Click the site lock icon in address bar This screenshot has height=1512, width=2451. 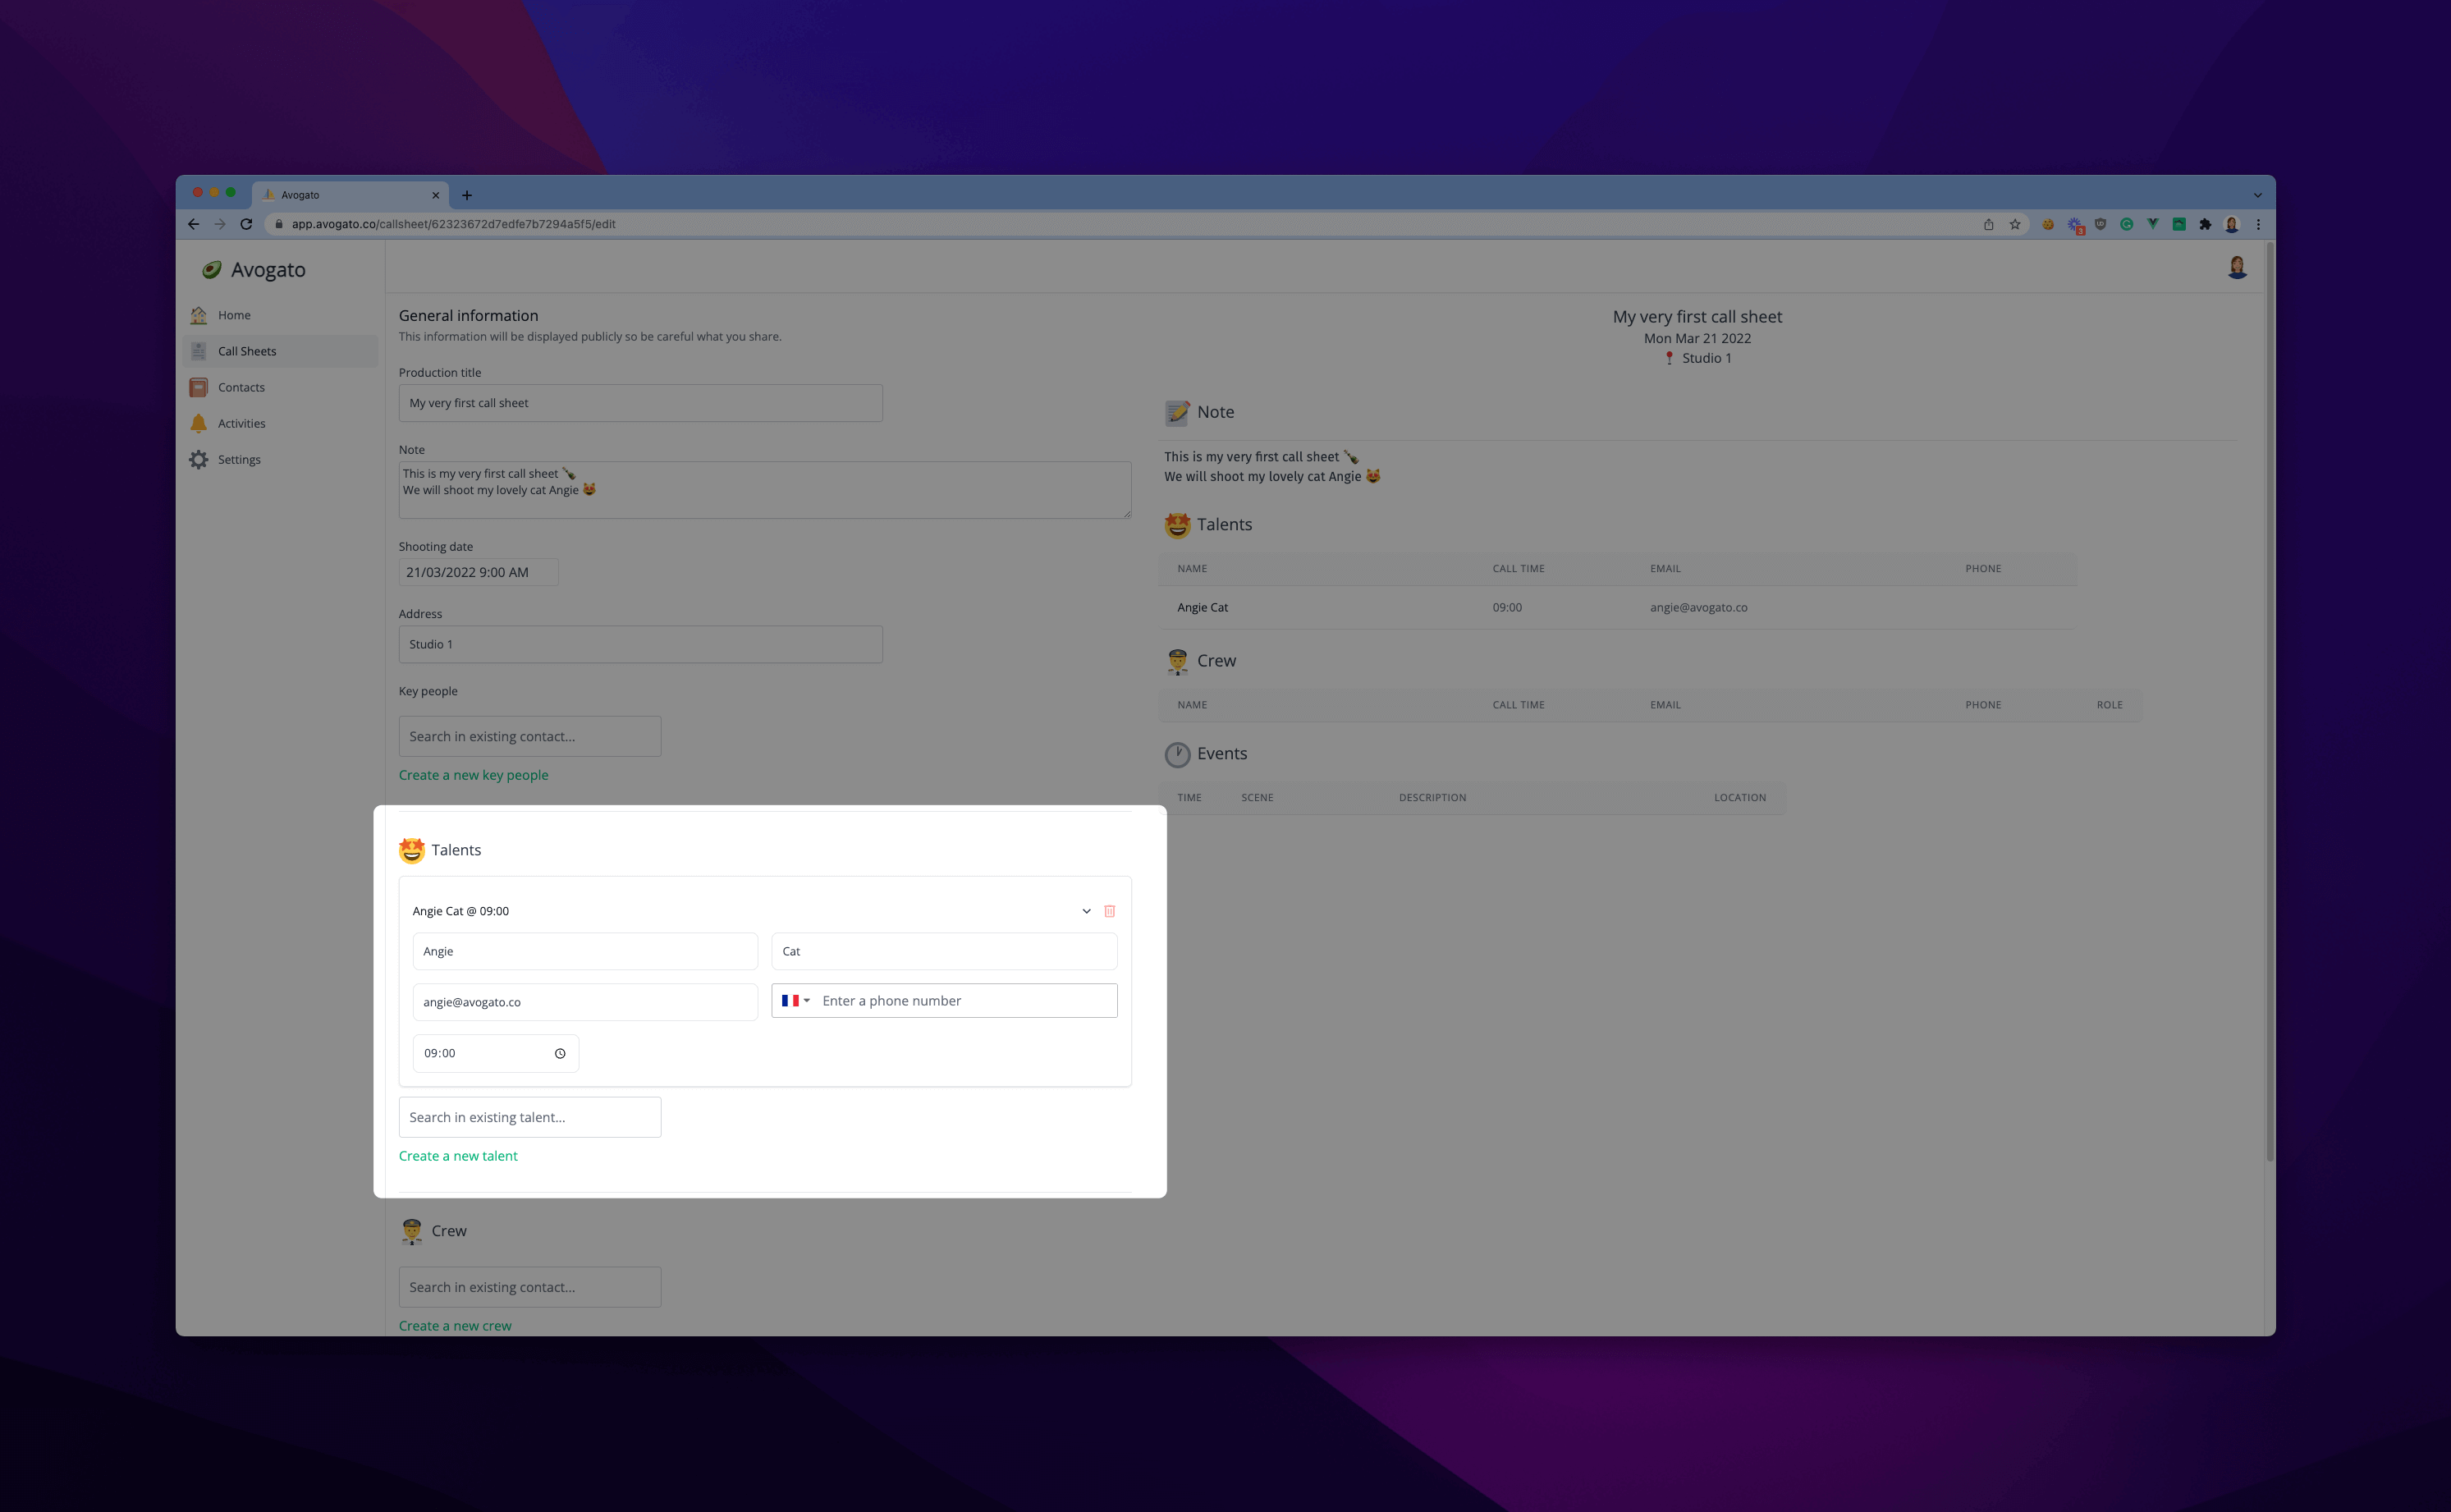279,224
